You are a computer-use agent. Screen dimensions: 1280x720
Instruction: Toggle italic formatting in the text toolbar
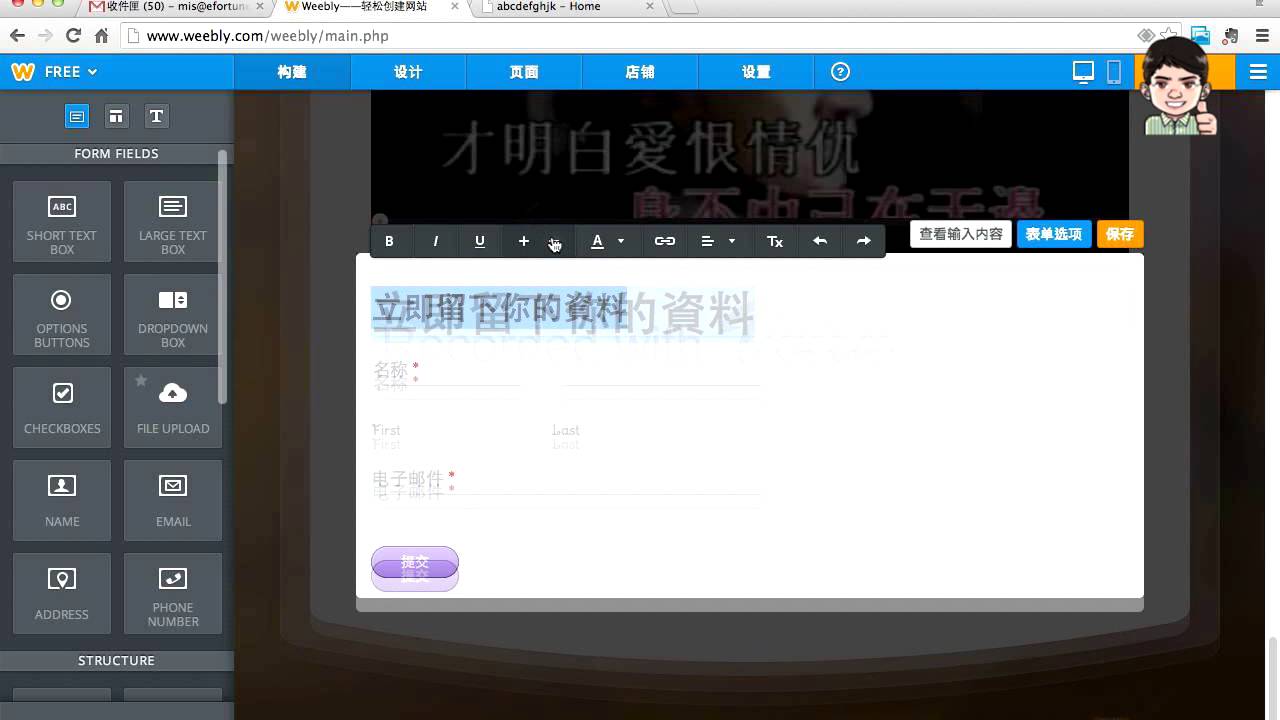(x=435, y=241)
